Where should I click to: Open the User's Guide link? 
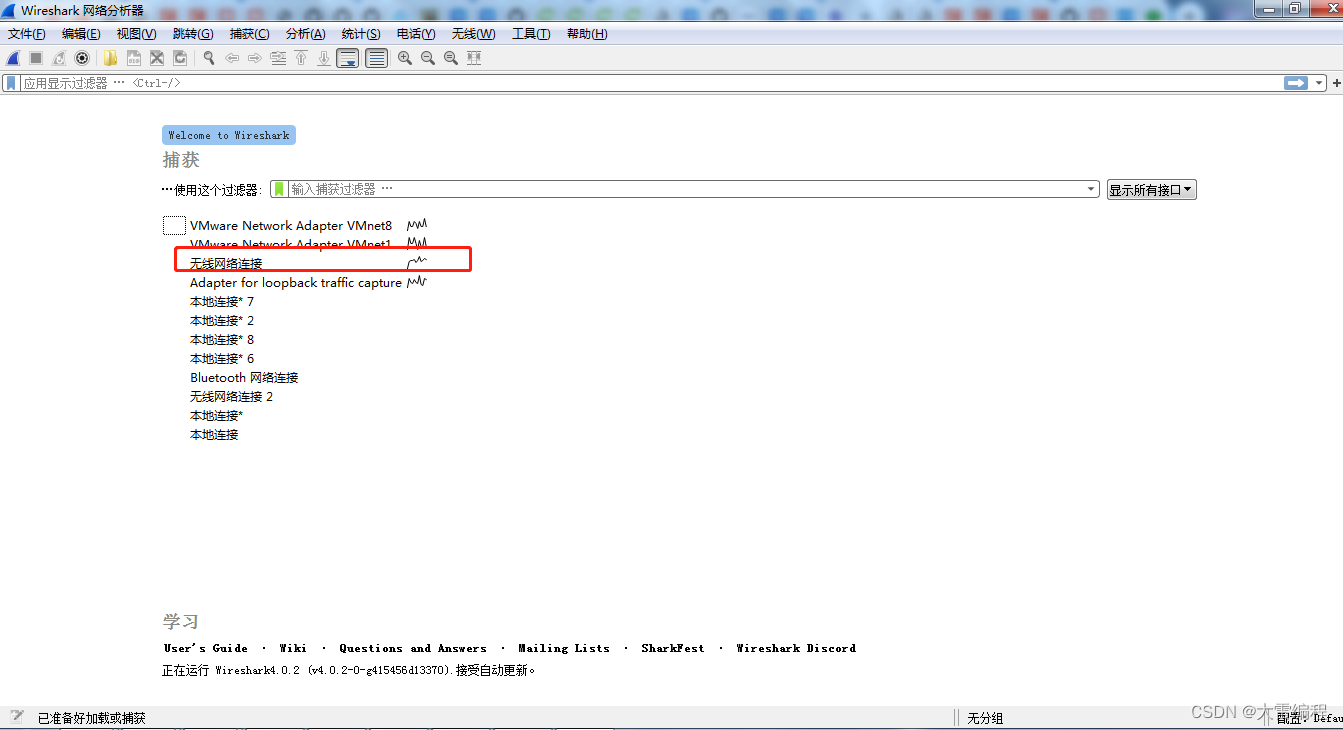pyautogui.click(x=206, y=648)
